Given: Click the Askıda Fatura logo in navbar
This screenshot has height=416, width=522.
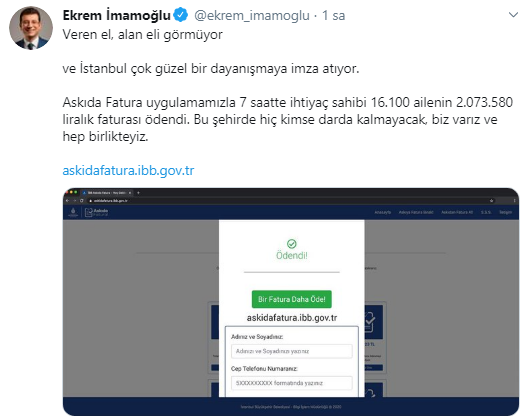Looking at the screenshot, I should pyautogui.click(x=96, y=212).
